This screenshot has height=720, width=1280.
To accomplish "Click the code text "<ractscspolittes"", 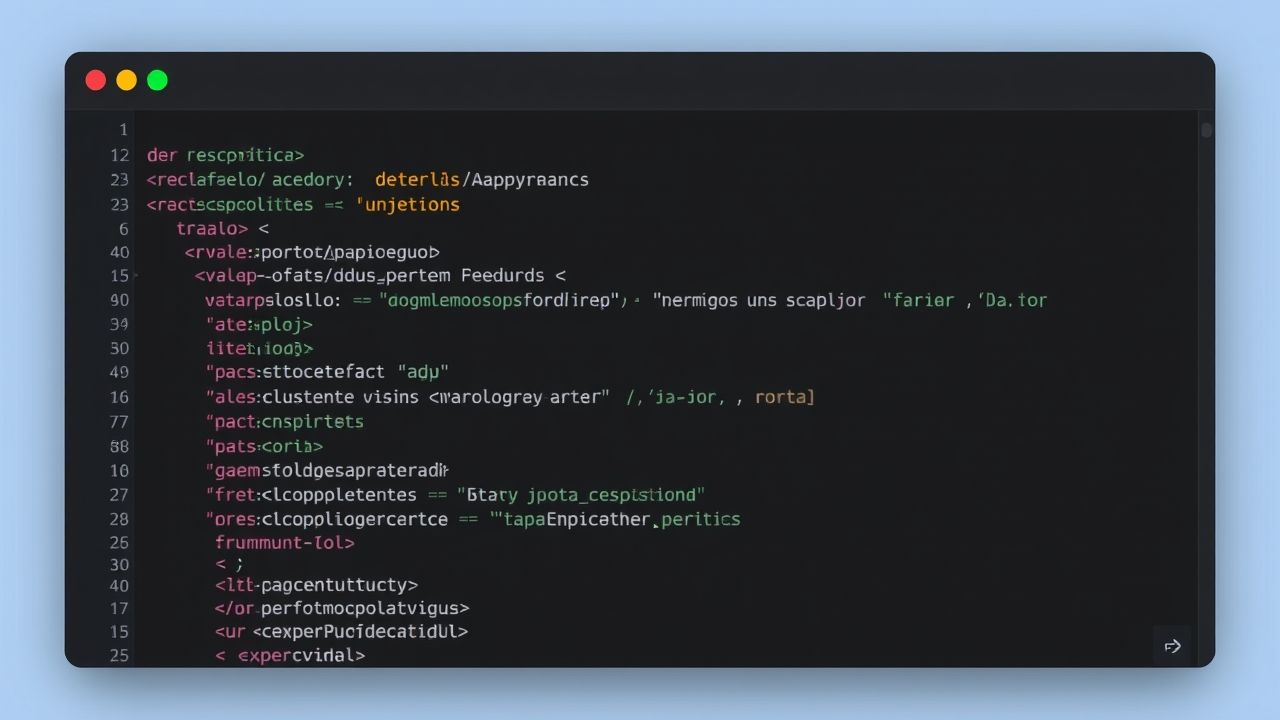I will point(230,204).
